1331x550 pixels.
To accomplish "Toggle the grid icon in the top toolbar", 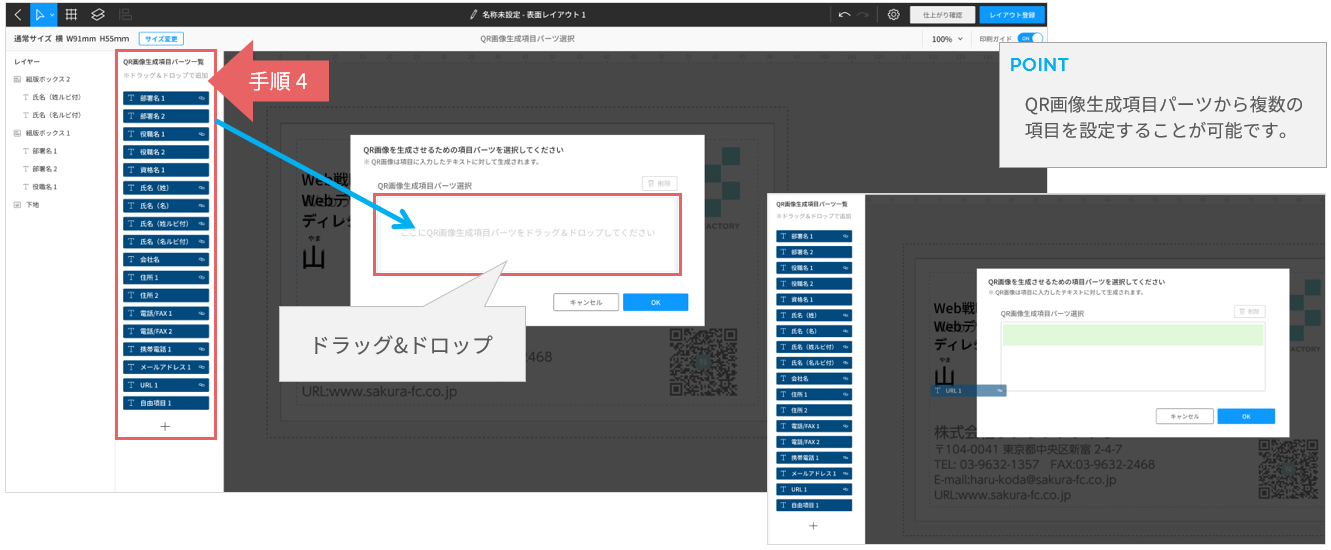I will click(x=71, y=15).
